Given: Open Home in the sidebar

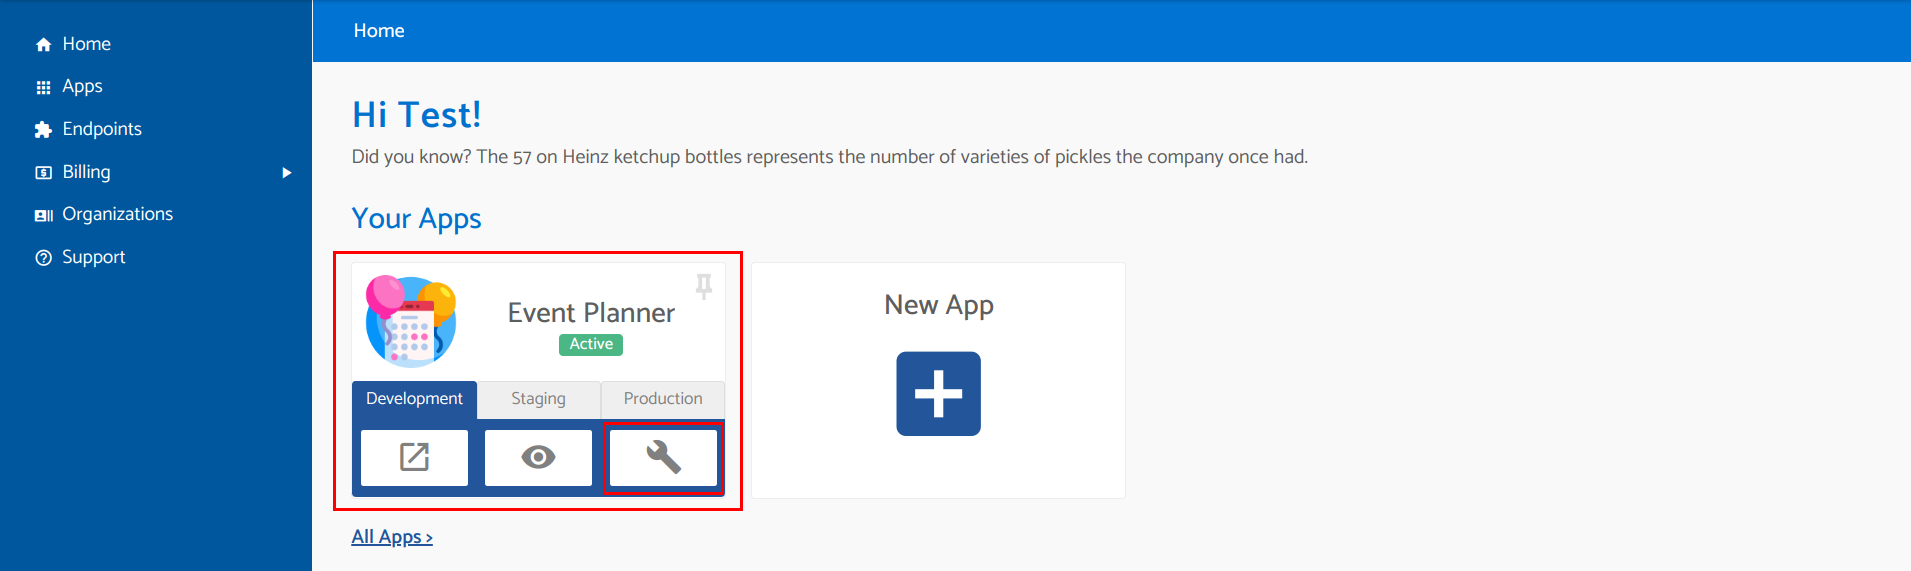Looking at the screenshot, I should click(x=87, y=44).
